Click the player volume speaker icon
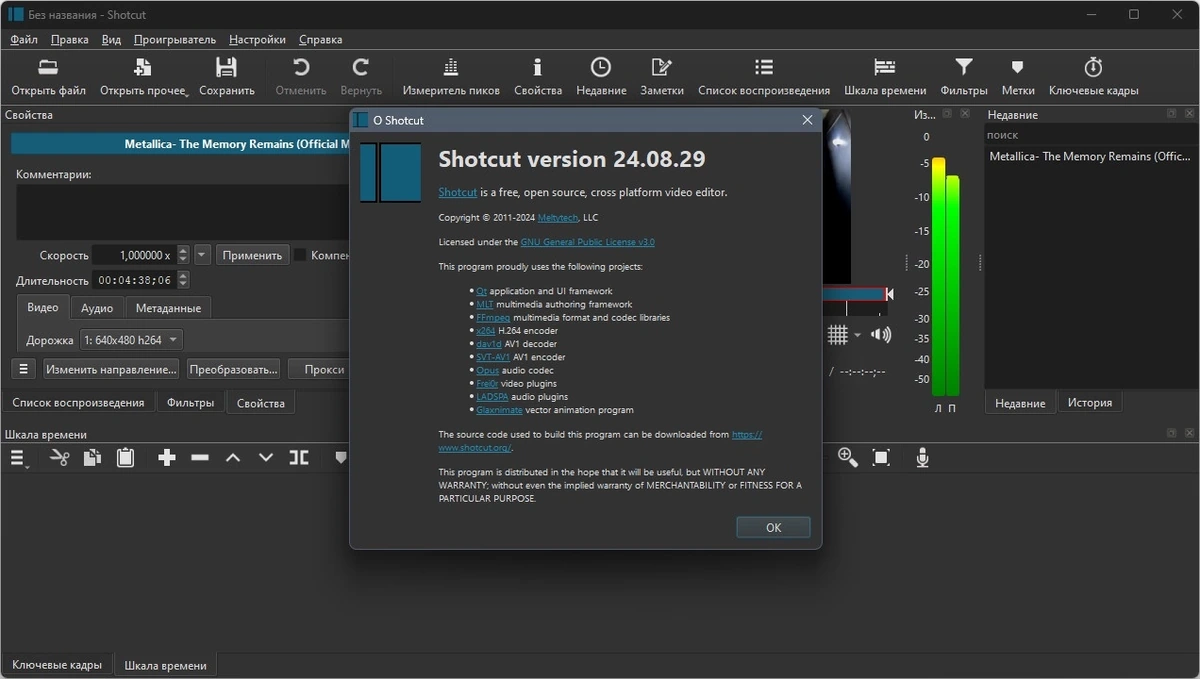 click(x=880, y=335)
